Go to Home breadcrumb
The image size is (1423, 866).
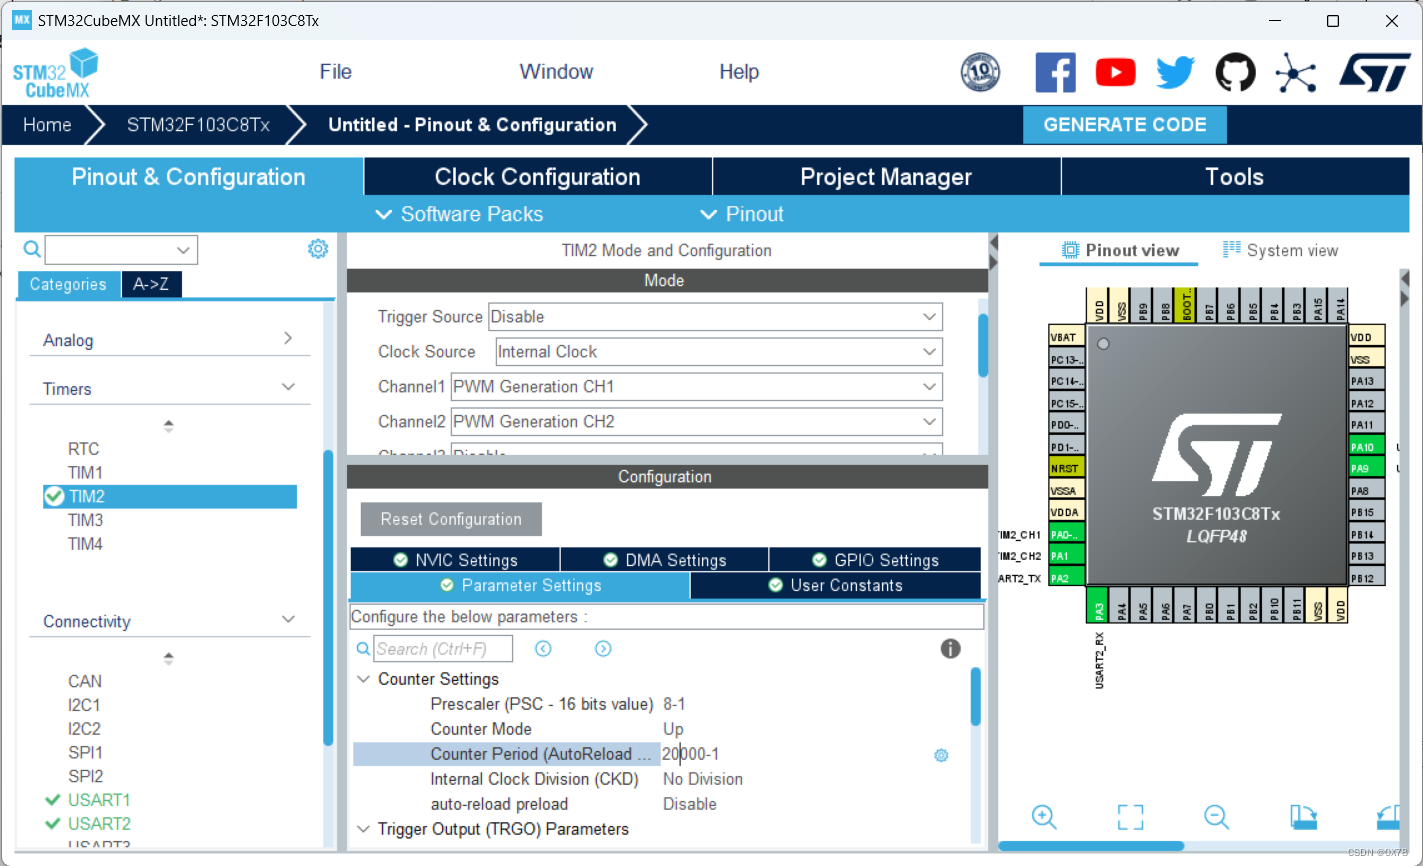click(x=47, y=125)
